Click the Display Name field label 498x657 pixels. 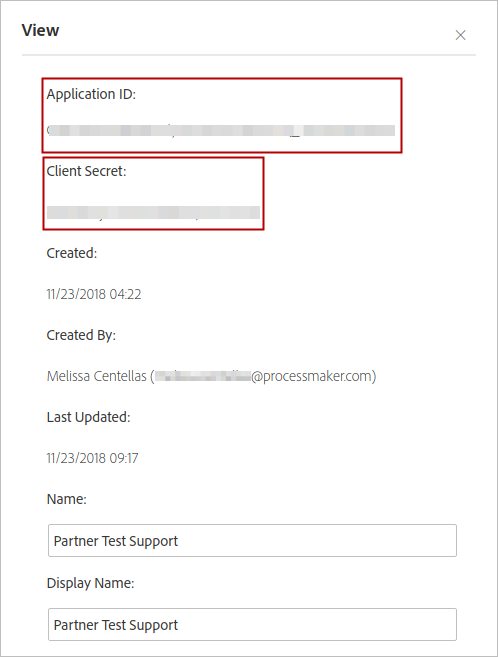tap(90, 583)
